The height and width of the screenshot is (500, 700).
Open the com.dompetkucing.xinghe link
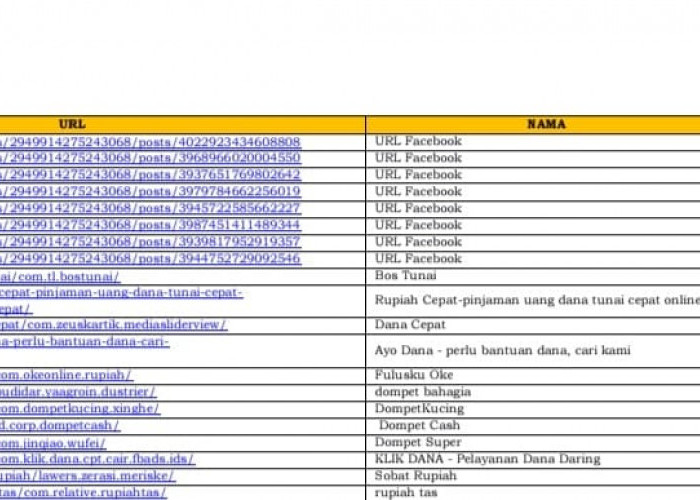[x=80, y=409]
